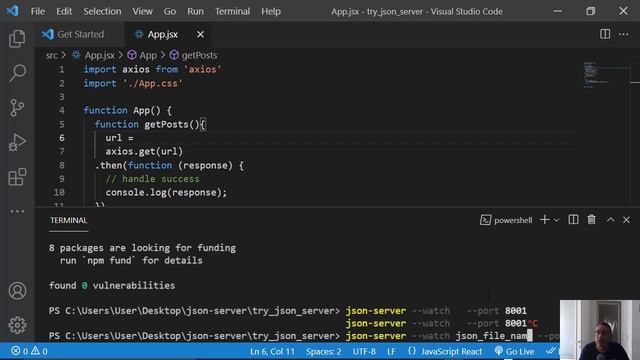Kill terminal with trash icon

(x=591, y=220)
